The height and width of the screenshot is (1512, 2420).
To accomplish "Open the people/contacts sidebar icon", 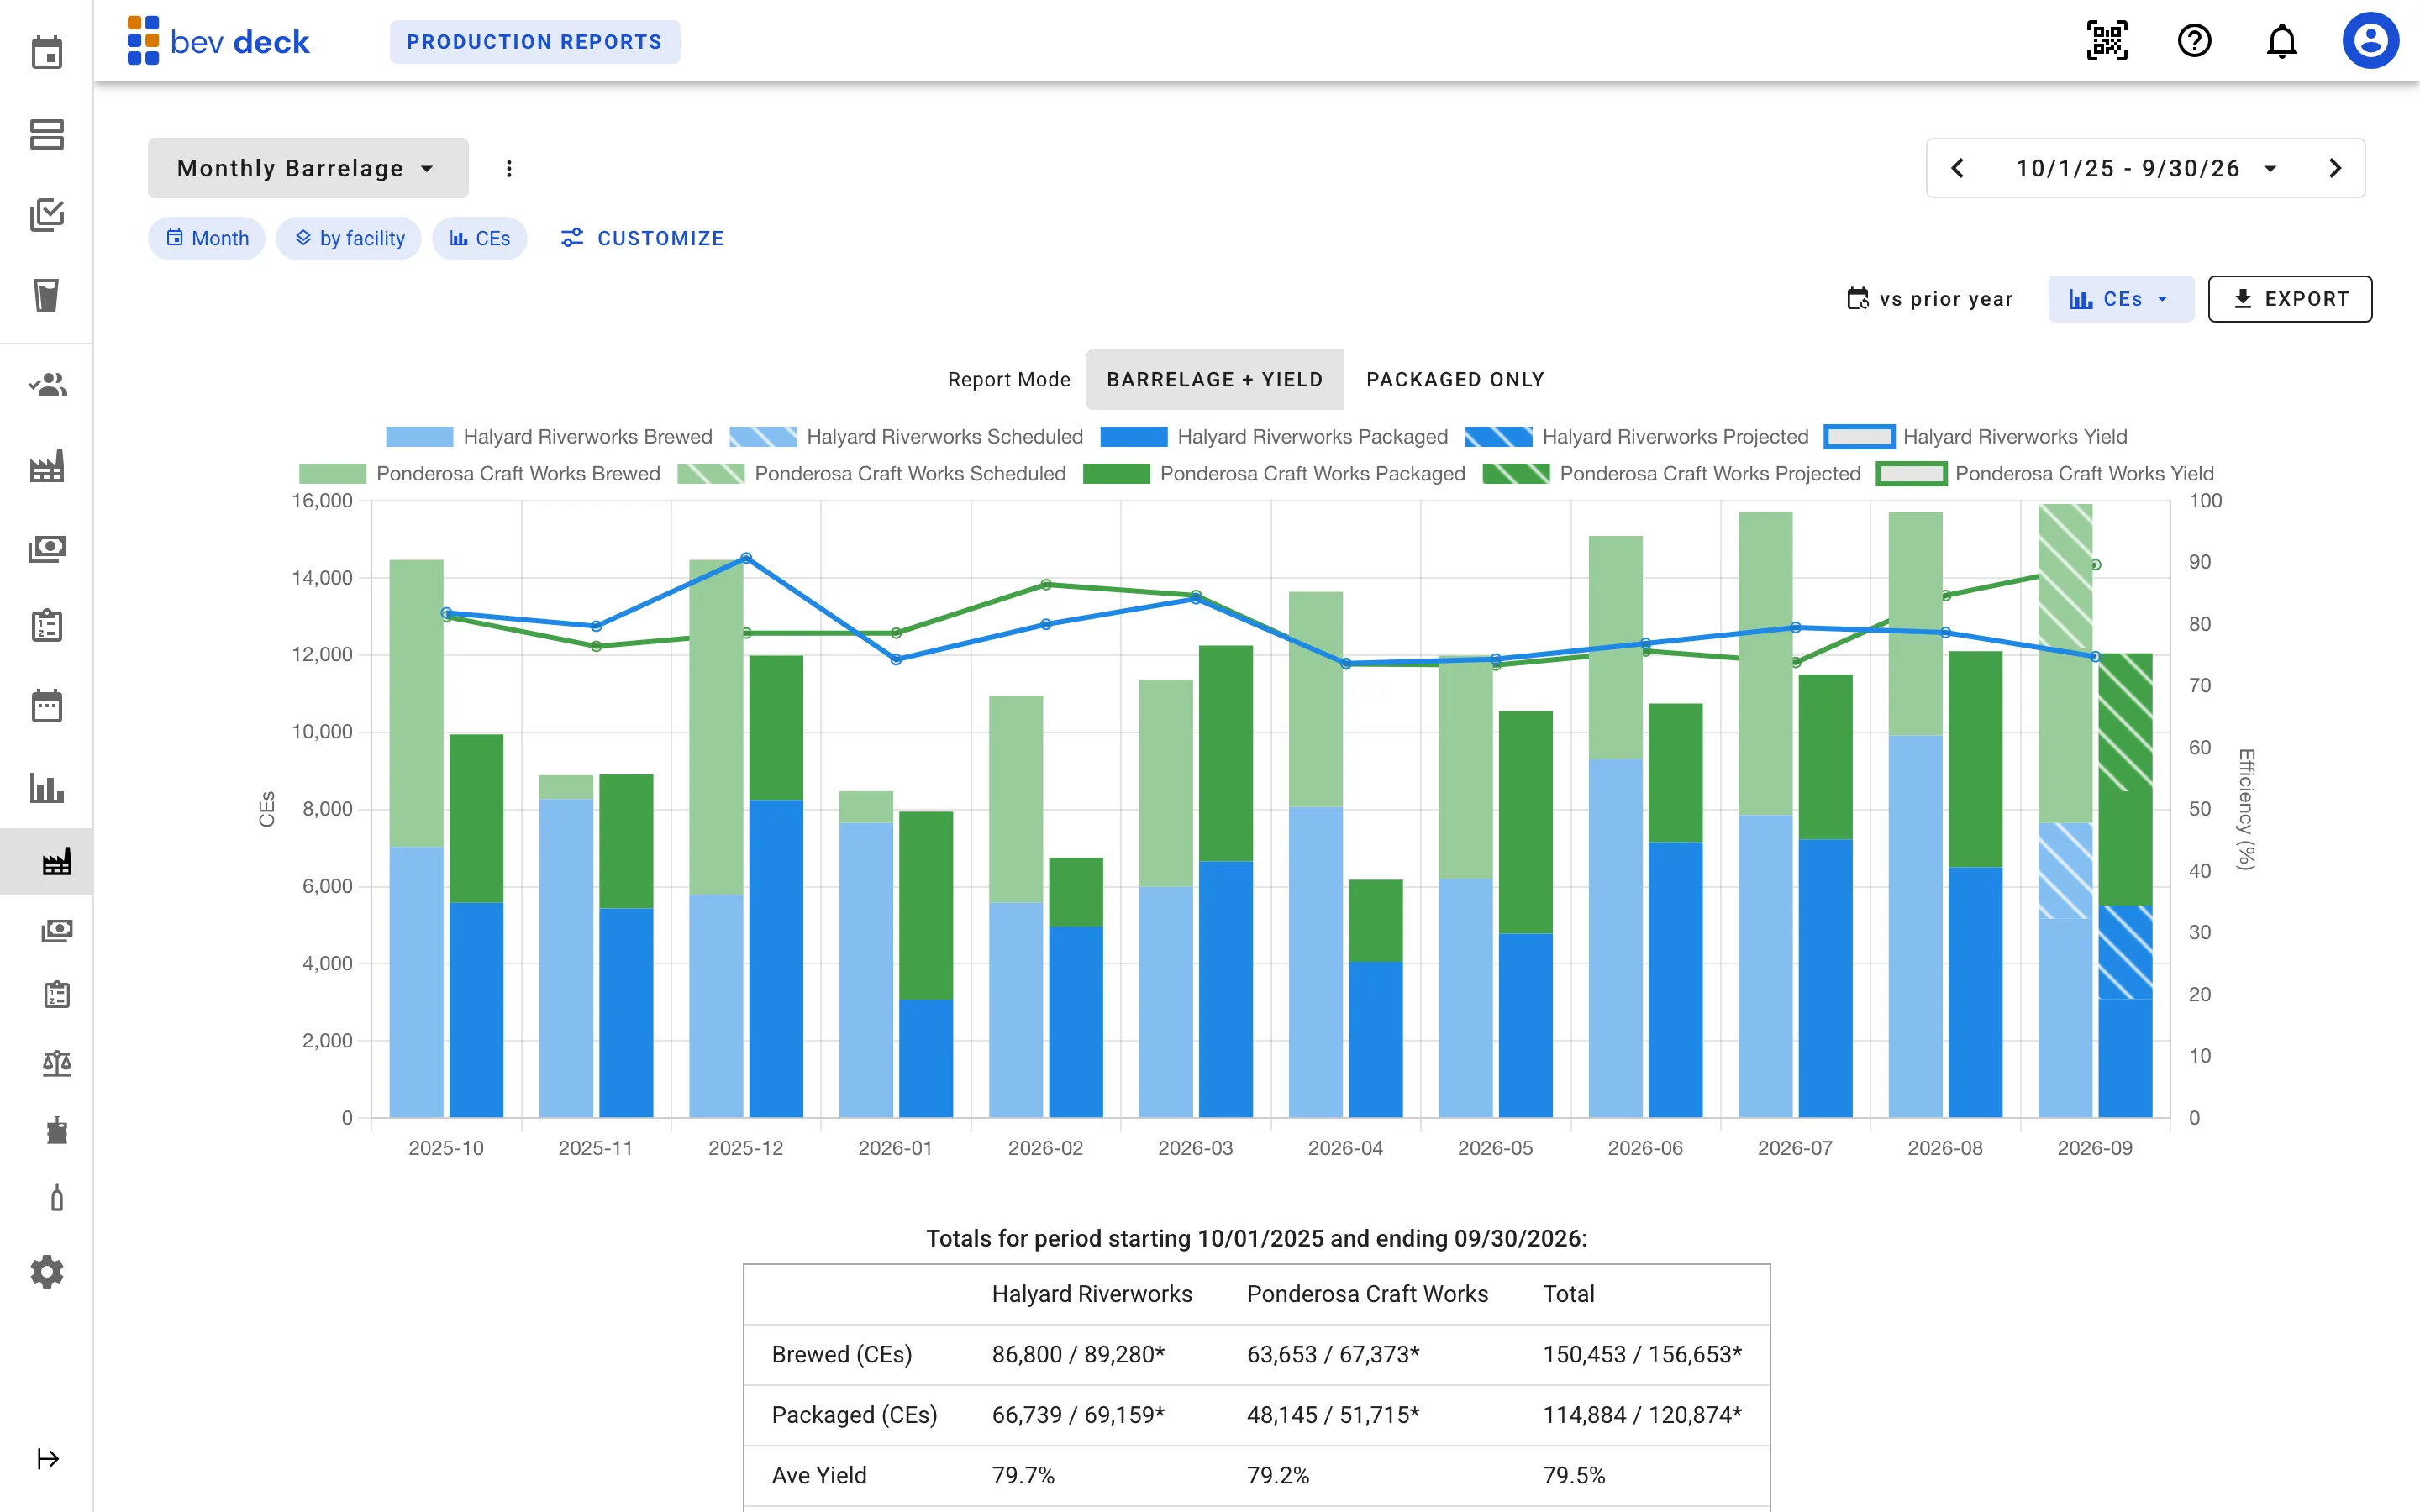I will click(x=47, y=385).
